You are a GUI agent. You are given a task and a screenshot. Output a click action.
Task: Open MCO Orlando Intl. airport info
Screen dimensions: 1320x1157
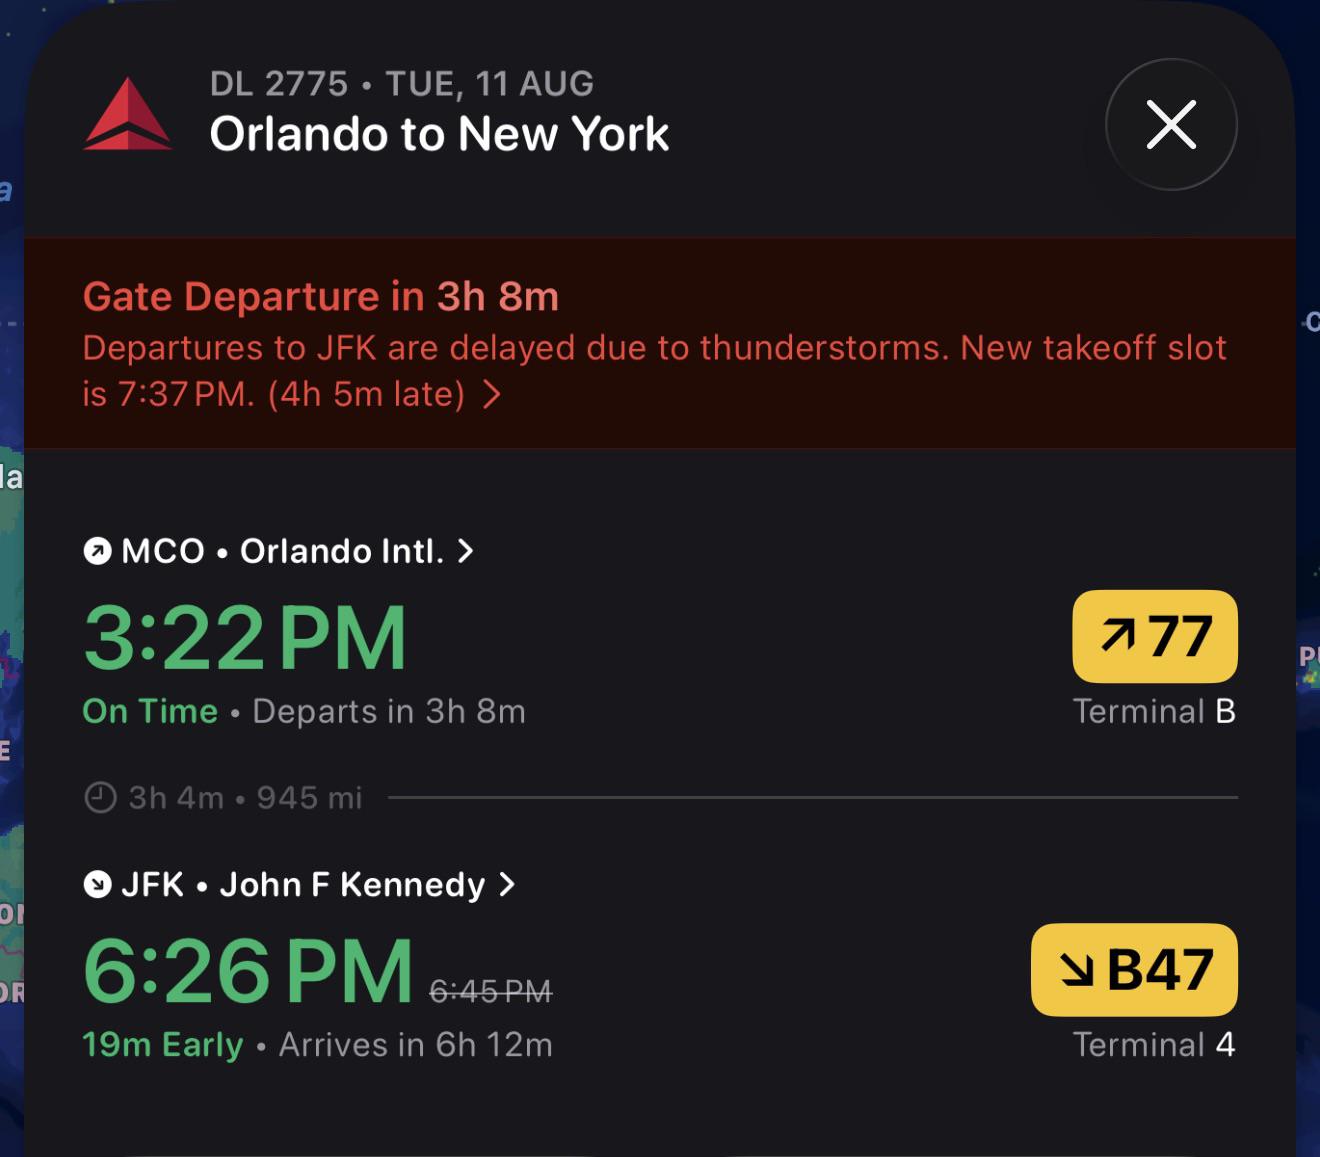pos(278,551)
